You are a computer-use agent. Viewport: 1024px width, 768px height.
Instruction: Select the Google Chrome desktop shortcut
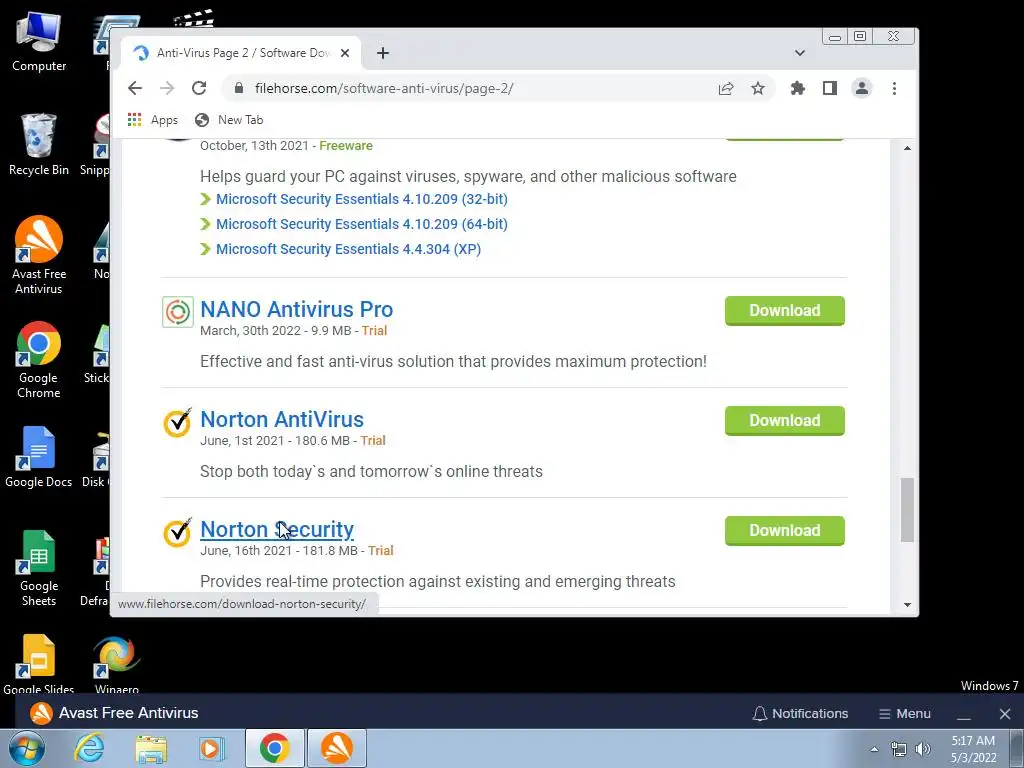(39, 360)
